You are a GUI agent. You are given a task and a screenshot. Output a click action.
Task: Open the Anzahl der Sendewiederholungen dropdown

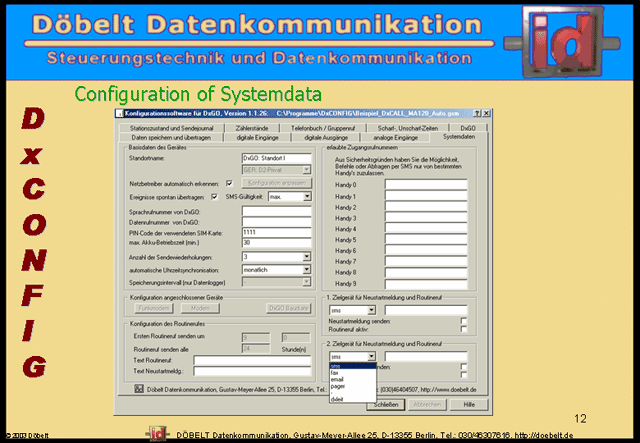(306, 257)
